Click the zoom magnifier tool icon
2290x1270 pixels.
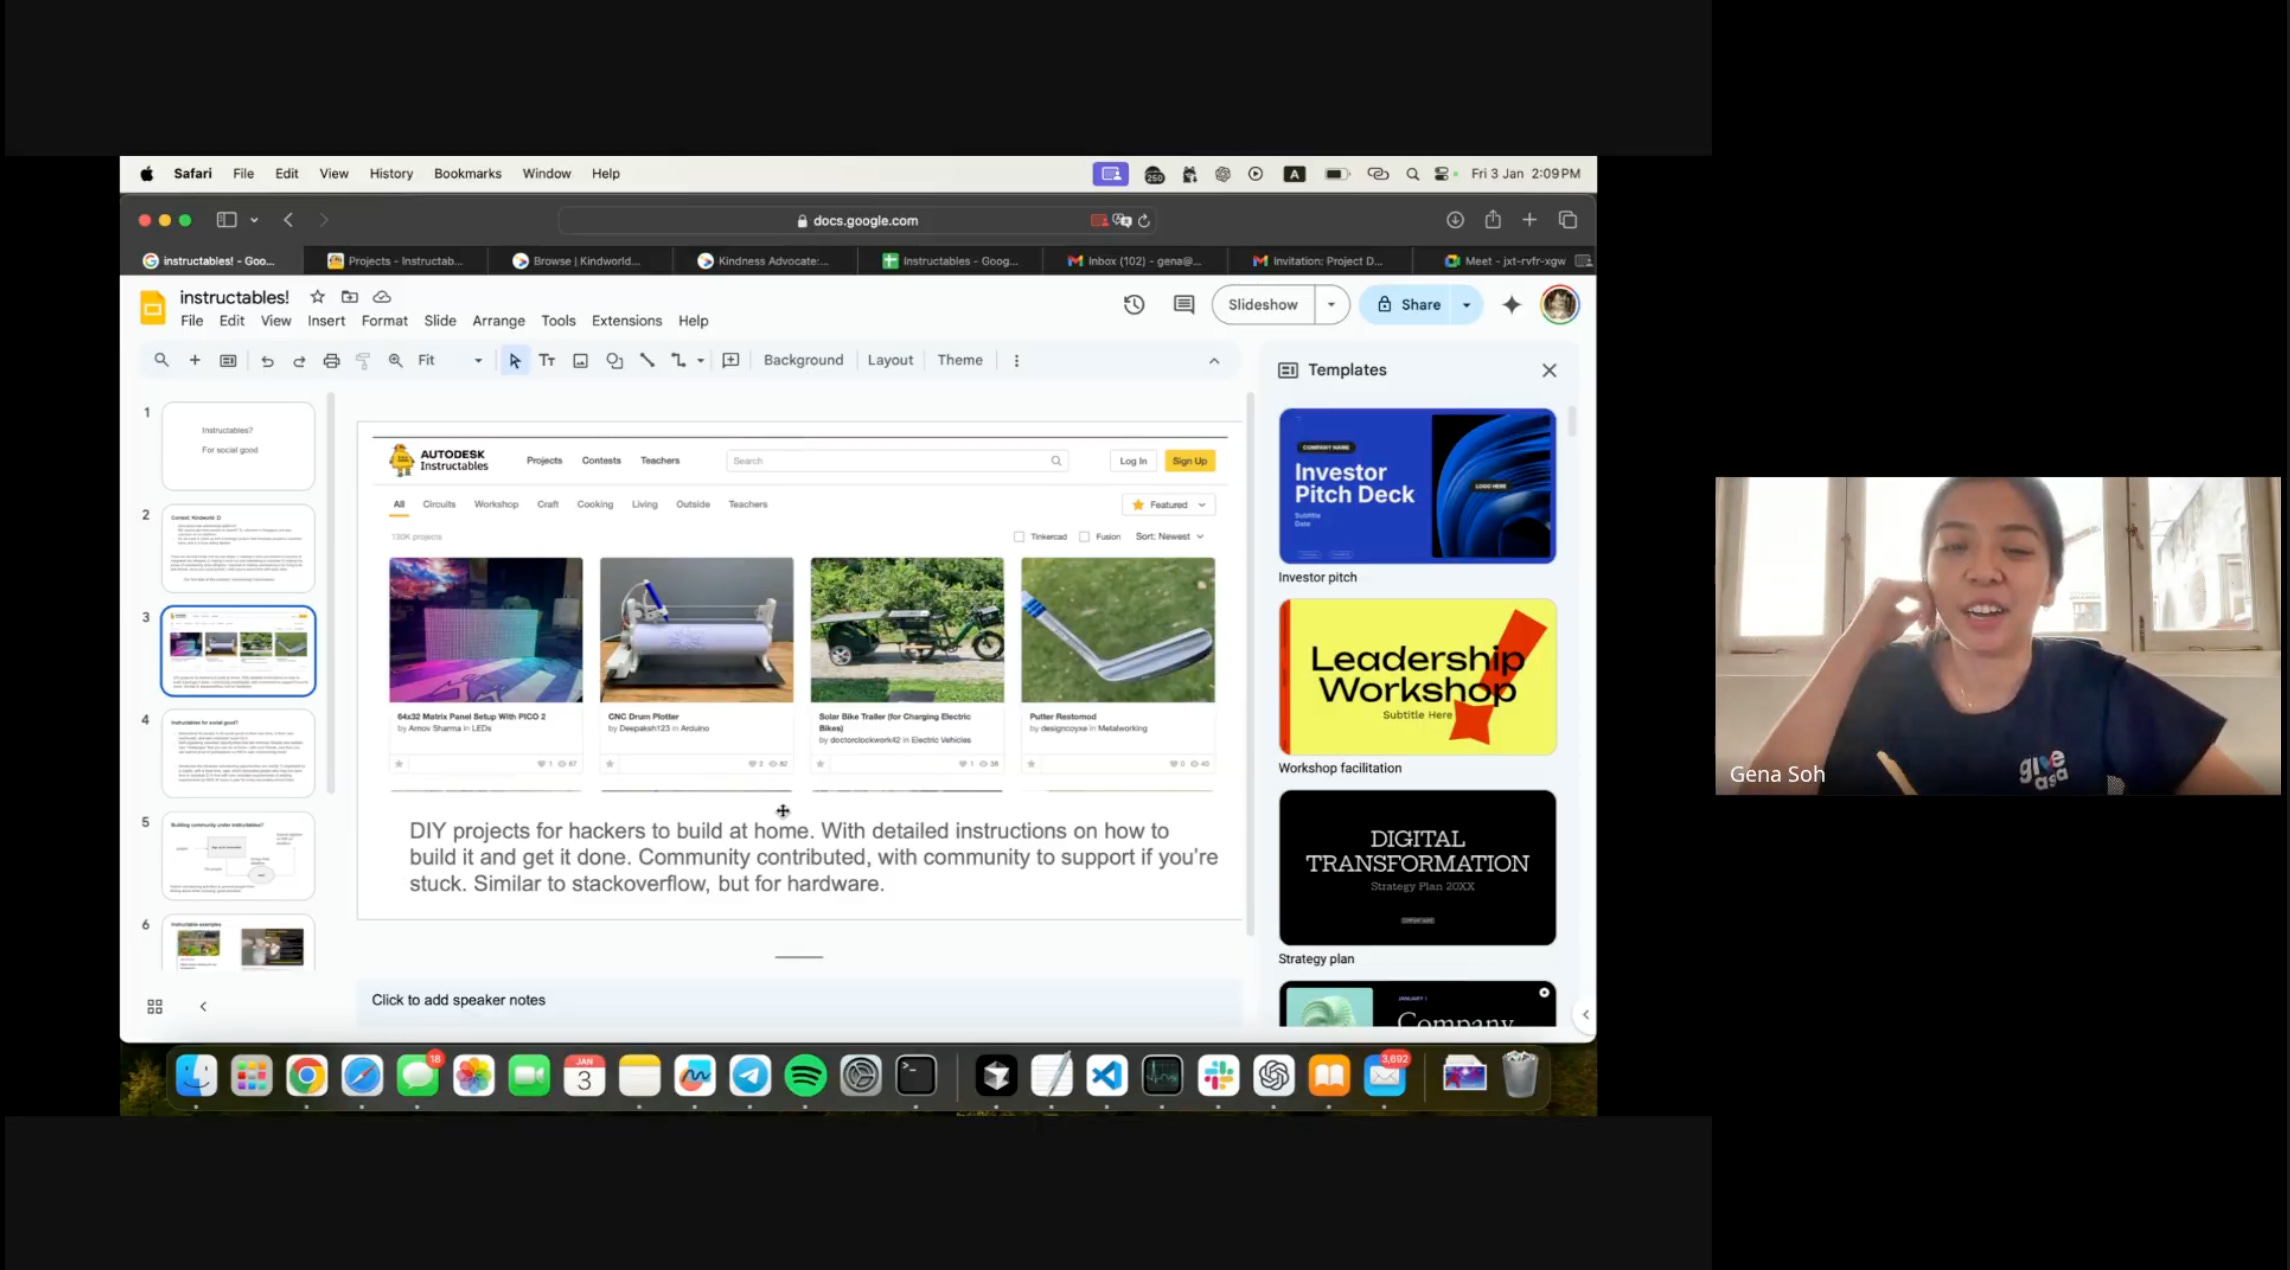point(396,361)
